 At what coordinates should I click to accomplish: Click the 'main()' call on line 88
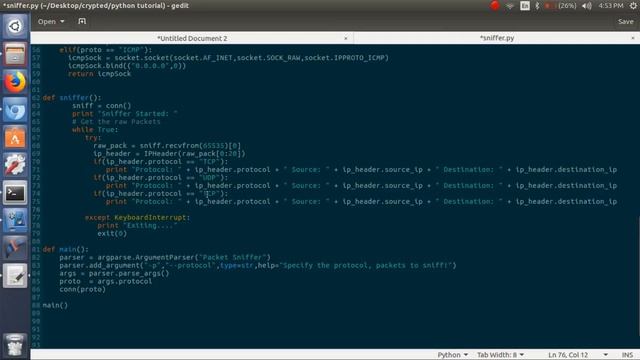pyautogui.click(x=55, y=305)
